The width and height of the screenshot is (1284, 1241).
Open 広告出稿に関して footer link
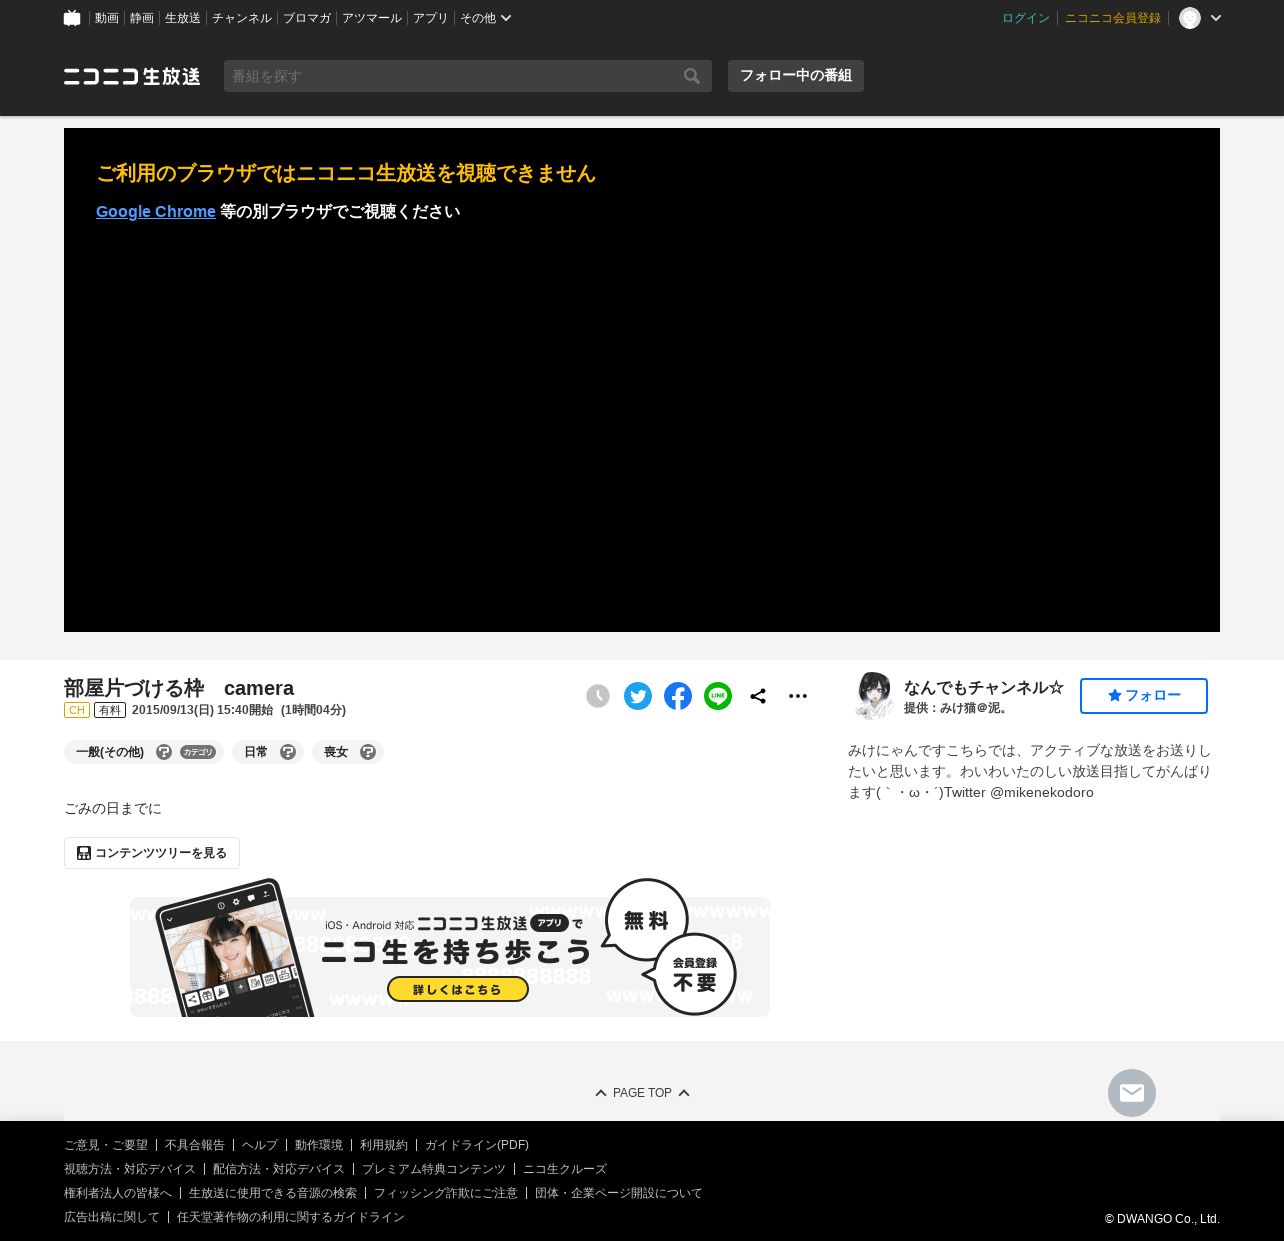112,1217
